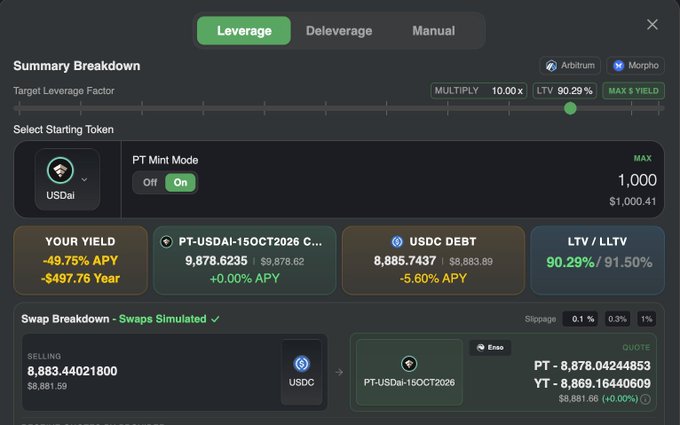Turn PT Mint Mode On
Viewport: 680px width, 425px height.
pyautogui.click(x=180, y=182)
